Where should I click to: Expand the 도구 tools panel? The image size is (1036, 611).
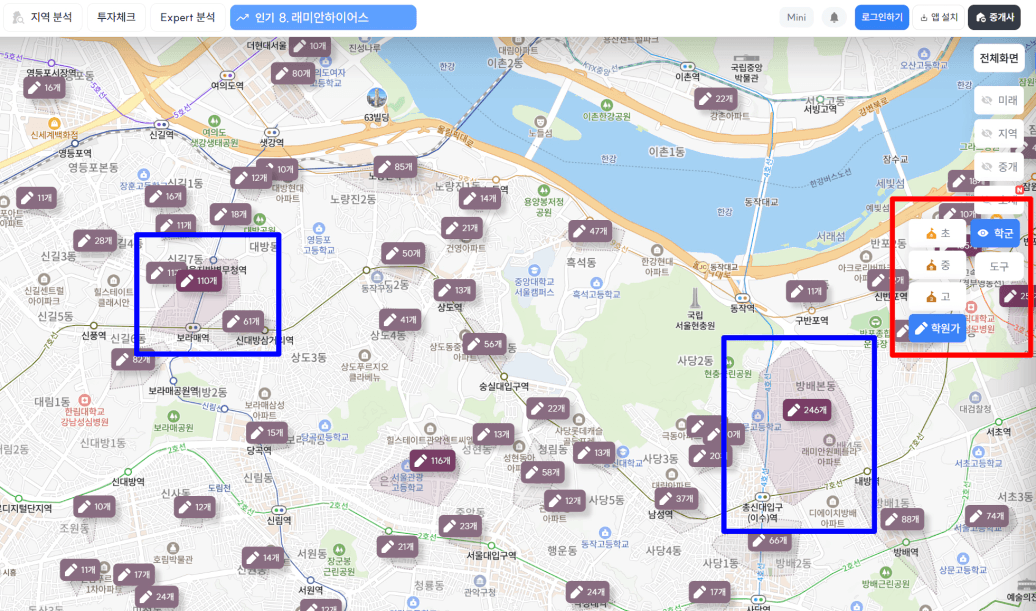point(998,266)
